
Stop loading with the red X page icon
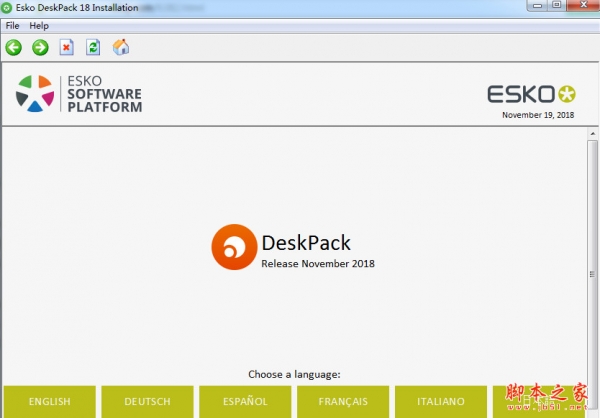click(x=67, y=47)
